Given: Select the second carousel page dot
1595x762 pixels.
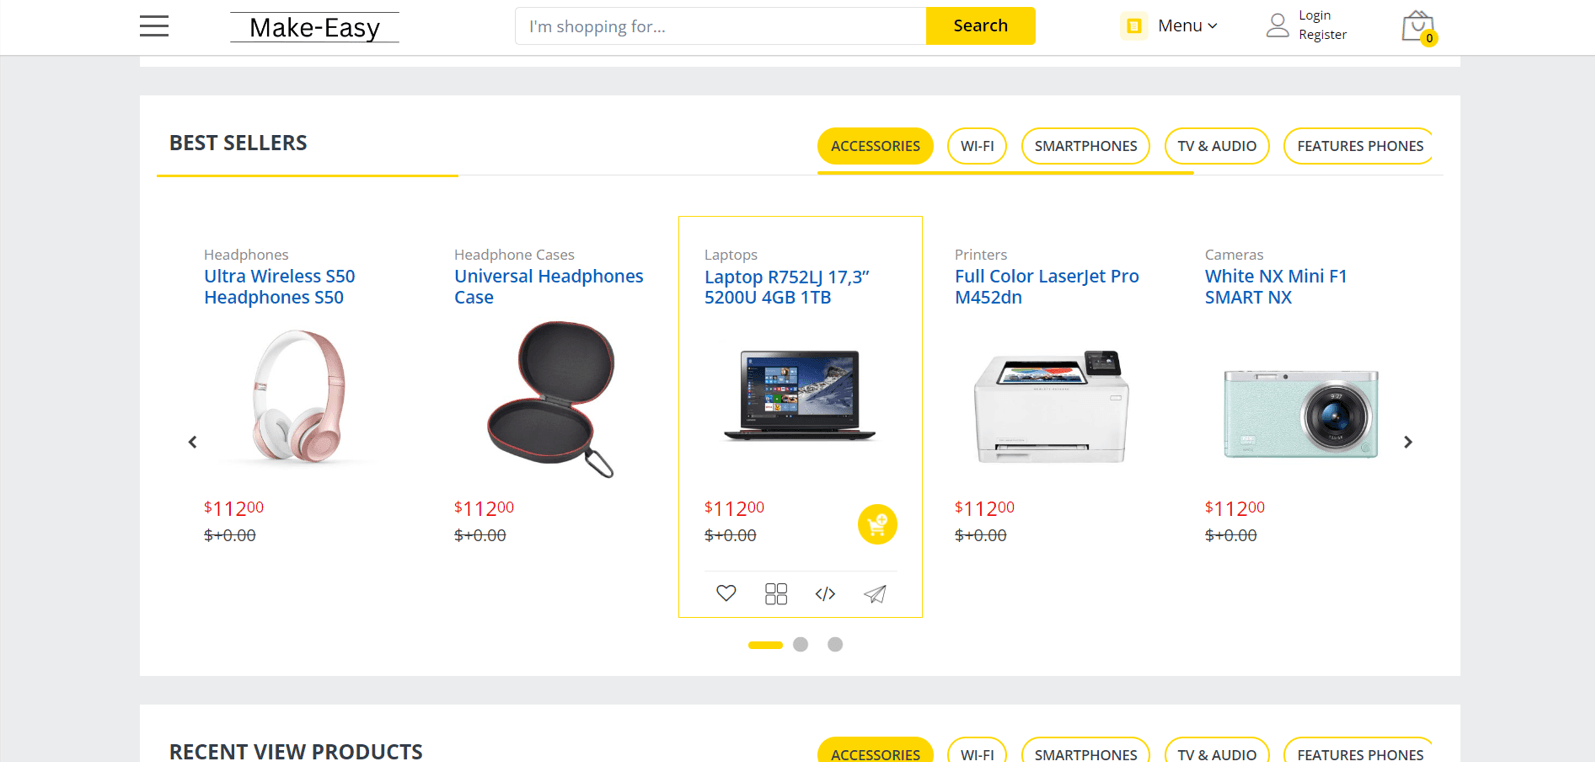Looking at the screenshot, I should coord(800,645).
